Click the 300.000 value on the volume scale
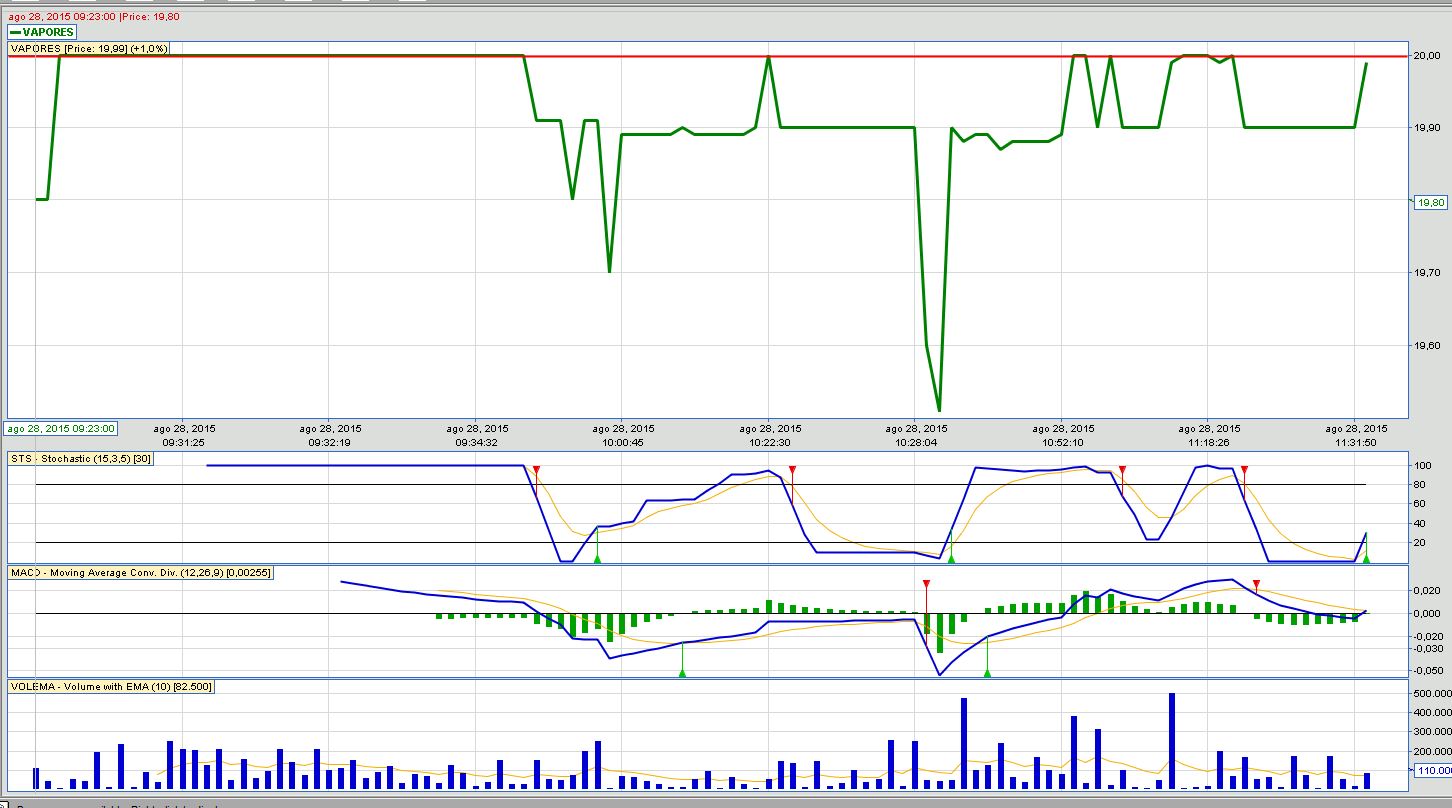The image size is (1452, 808). tap(1430, 732)
